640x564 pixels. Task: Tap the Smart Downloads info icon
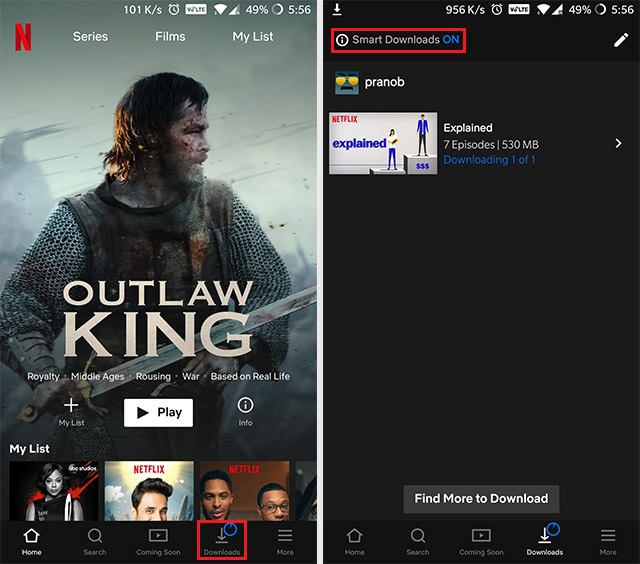coord(342,40)
